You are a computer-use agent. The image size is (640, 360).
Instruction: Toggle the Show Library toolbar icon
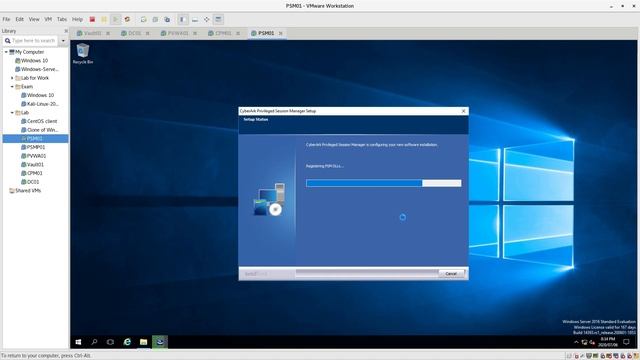pyautogui.click(x=183, y=19)
